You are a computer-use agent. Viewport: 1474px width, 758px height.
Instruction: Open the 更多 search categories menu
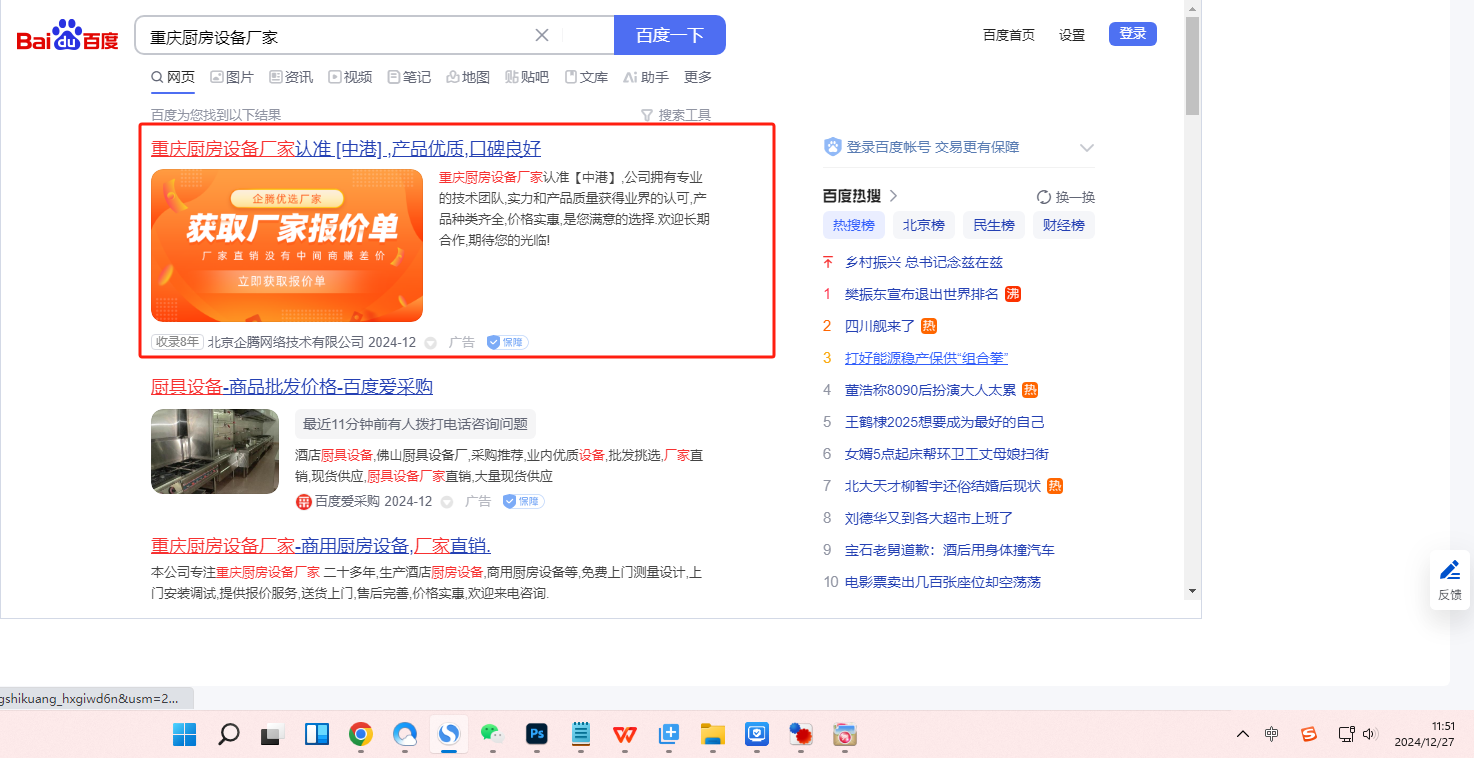697,77
